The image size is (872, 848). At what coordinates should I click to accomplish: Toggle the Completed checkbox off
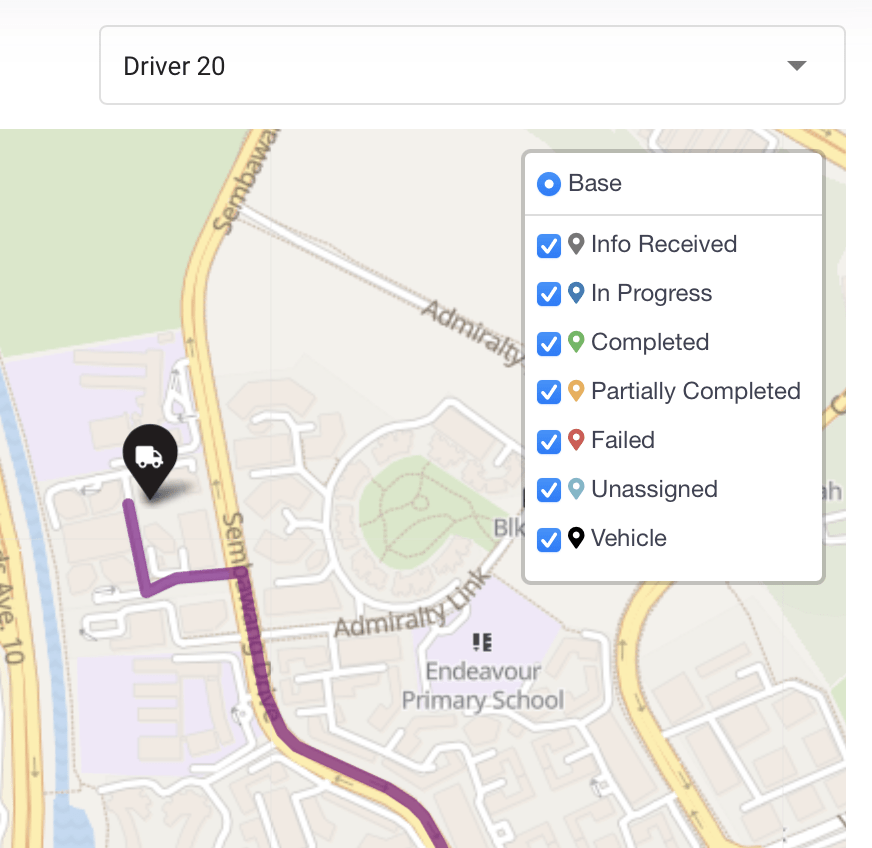(548, 343)
